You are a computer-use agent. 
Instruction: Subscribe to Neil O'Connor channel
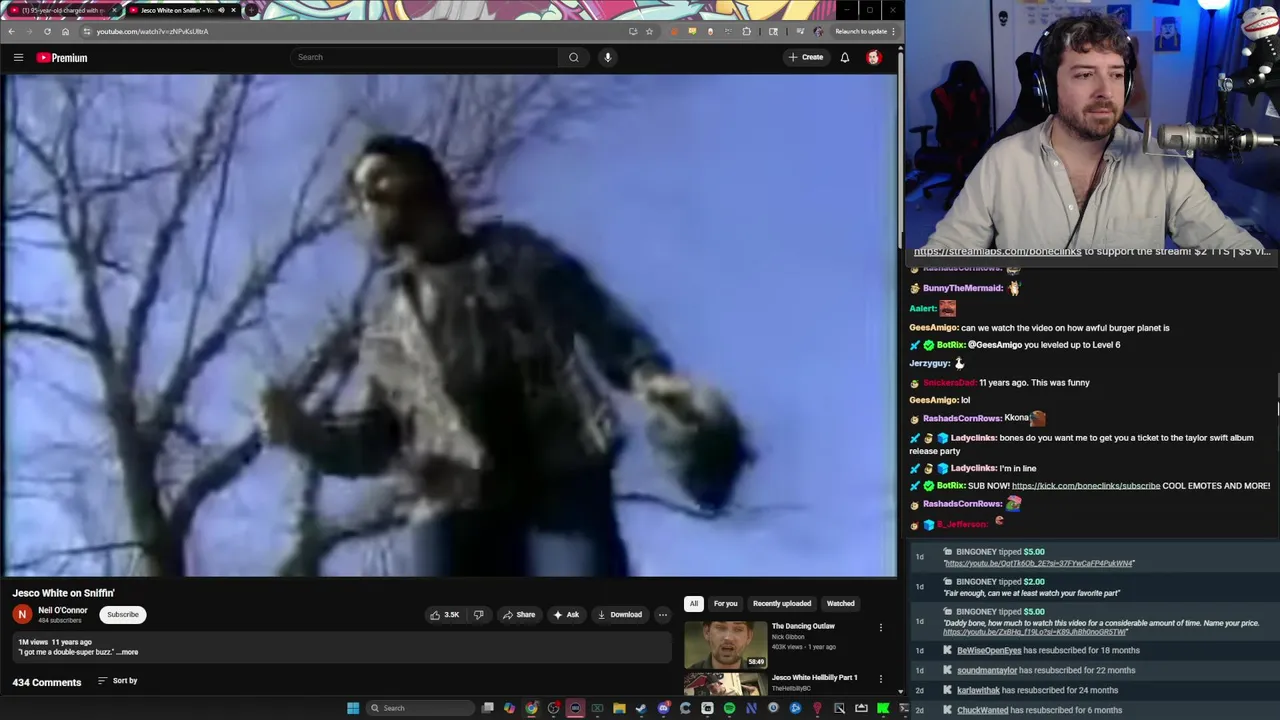pyautogui.click(x=123, y=614)
